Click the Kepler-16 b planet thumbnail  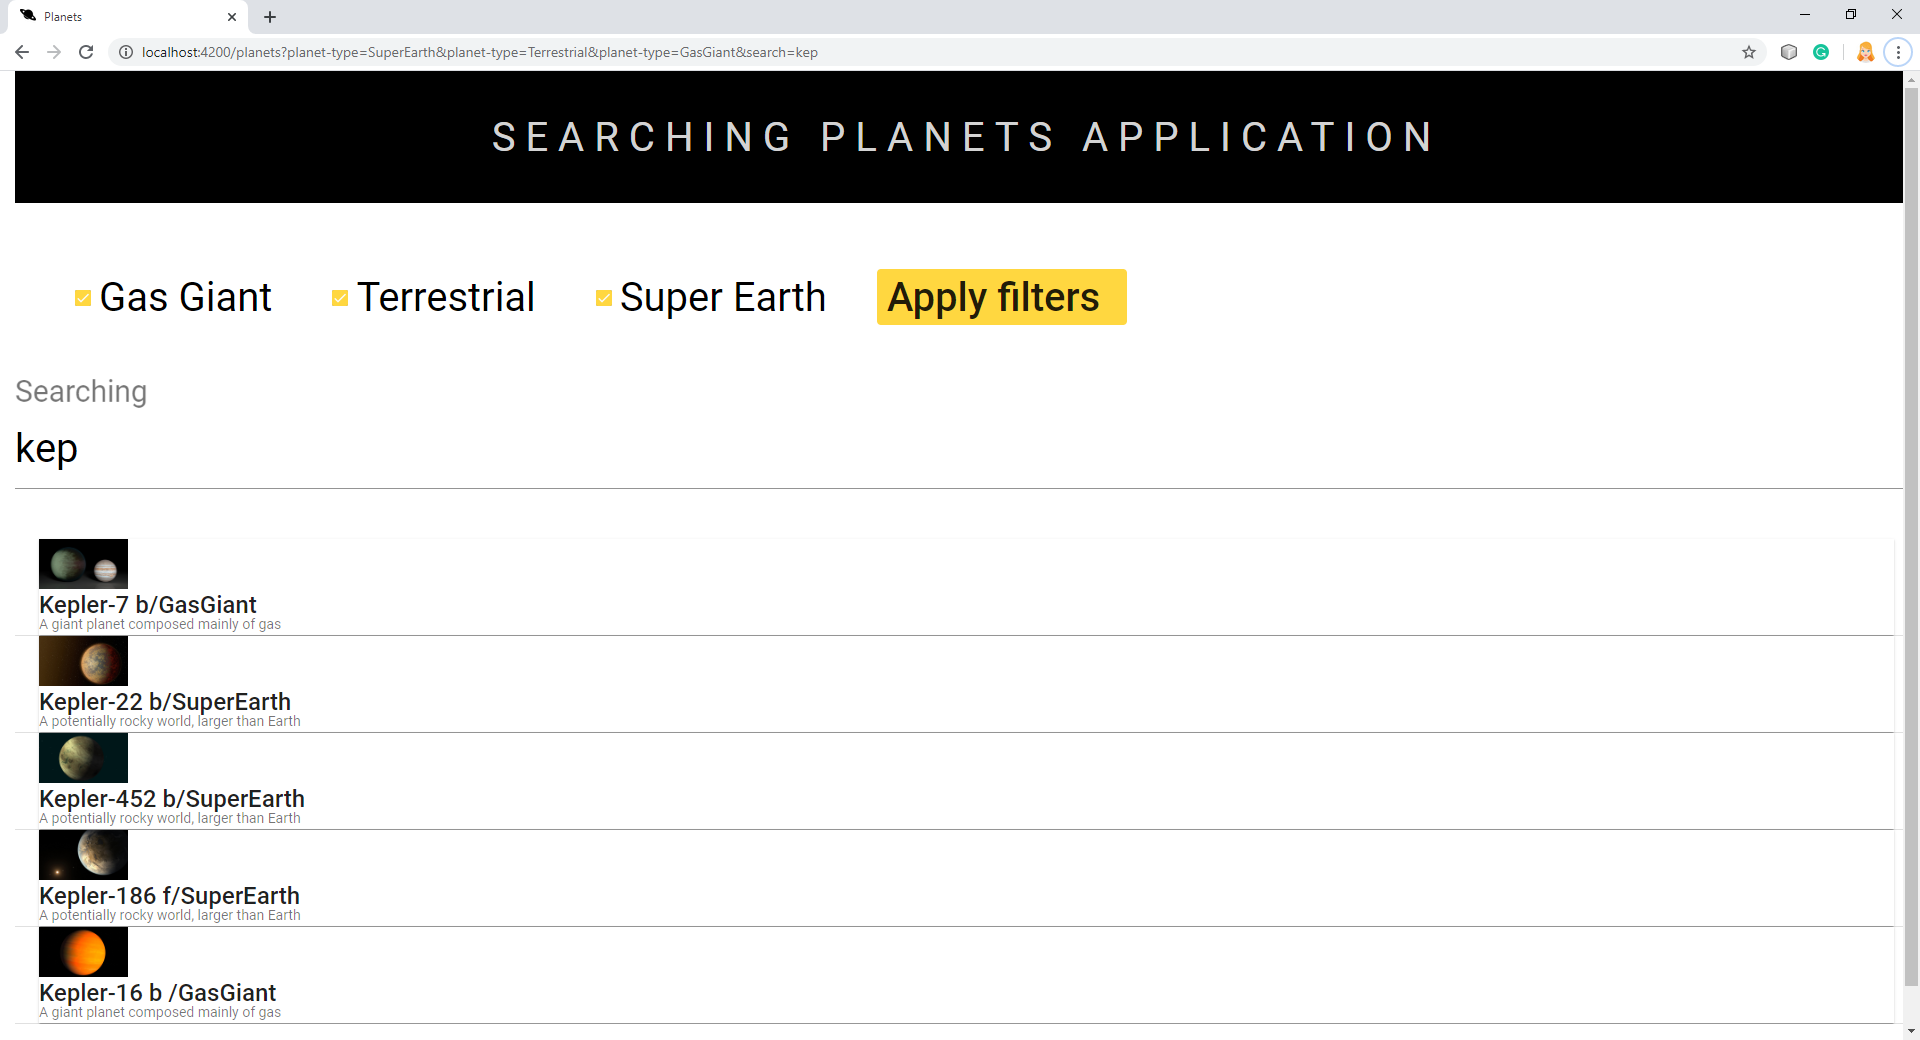click(x=83, y=952)
